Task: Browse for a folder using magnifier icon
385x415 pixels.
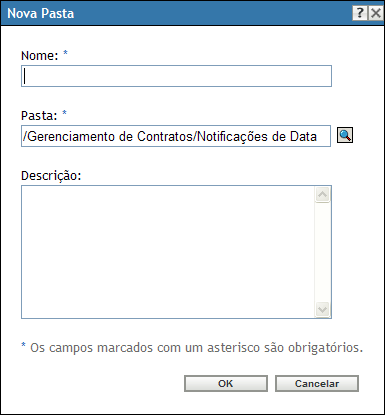Action: click(345, 135)
